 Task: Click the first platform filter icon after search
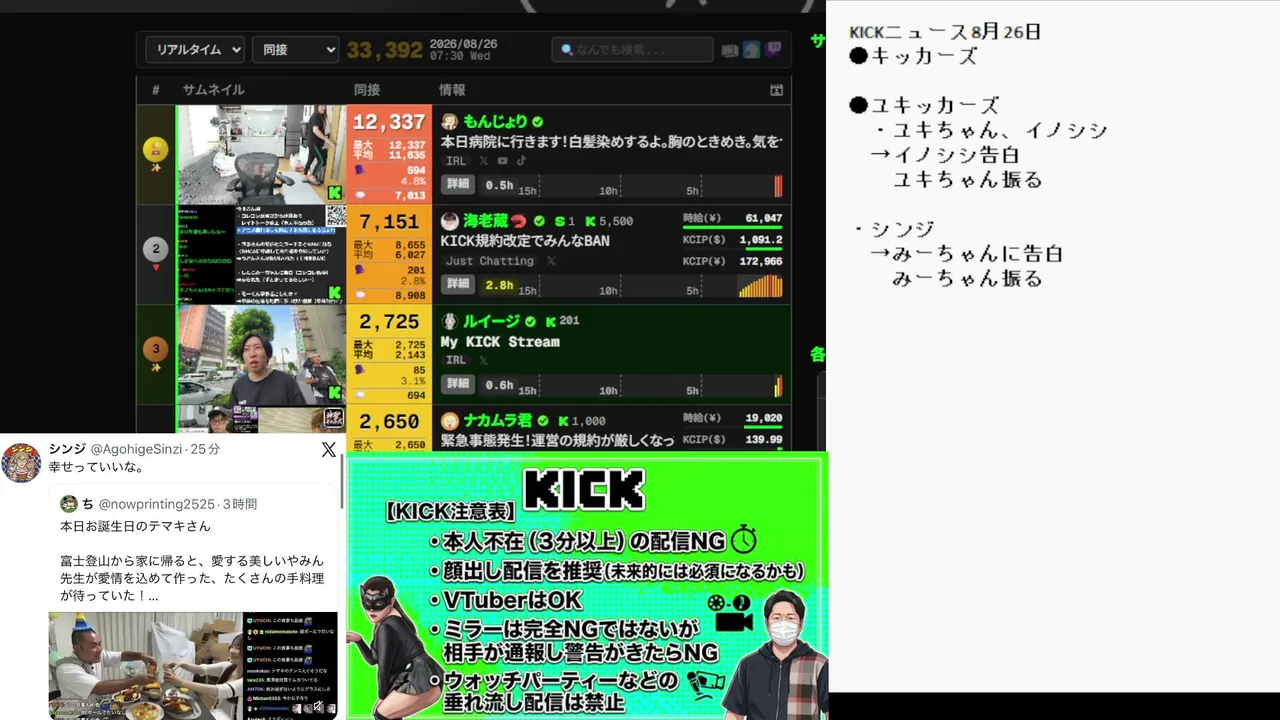pos(730,49)
